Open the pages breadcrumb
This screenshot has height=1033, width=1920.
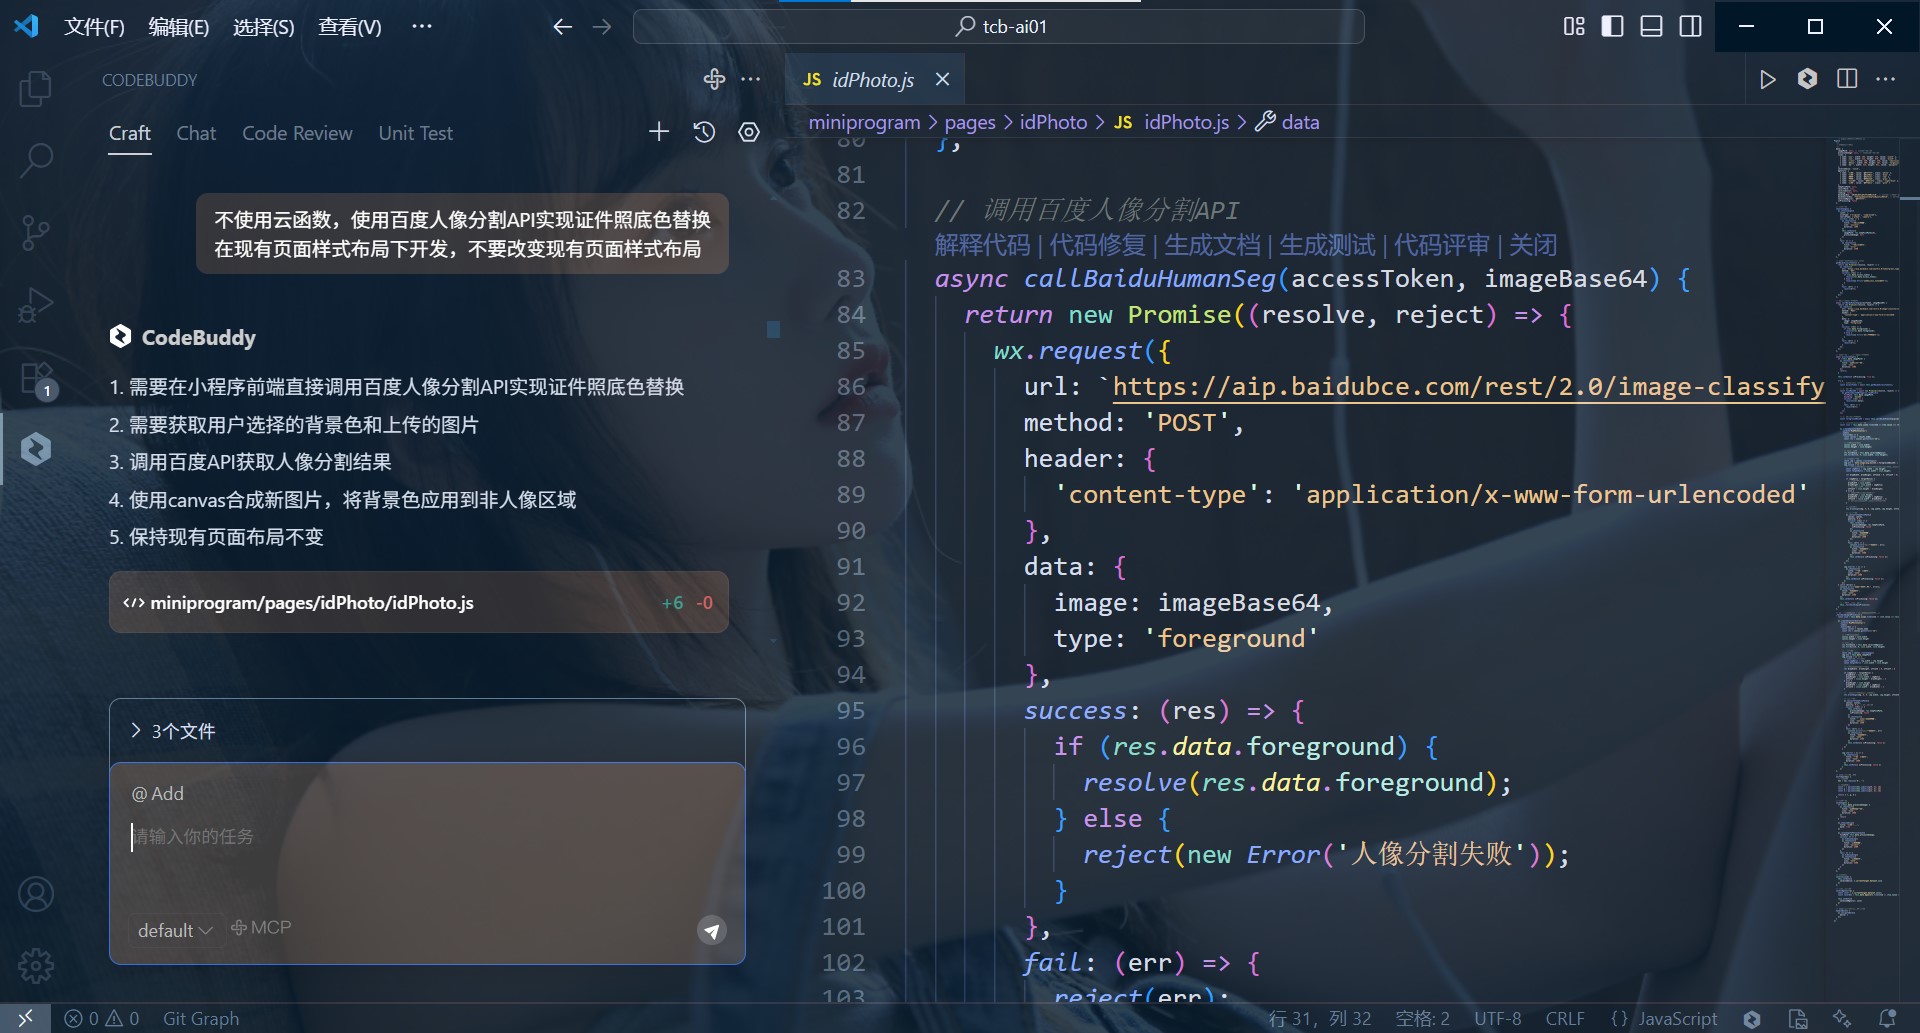970,122
